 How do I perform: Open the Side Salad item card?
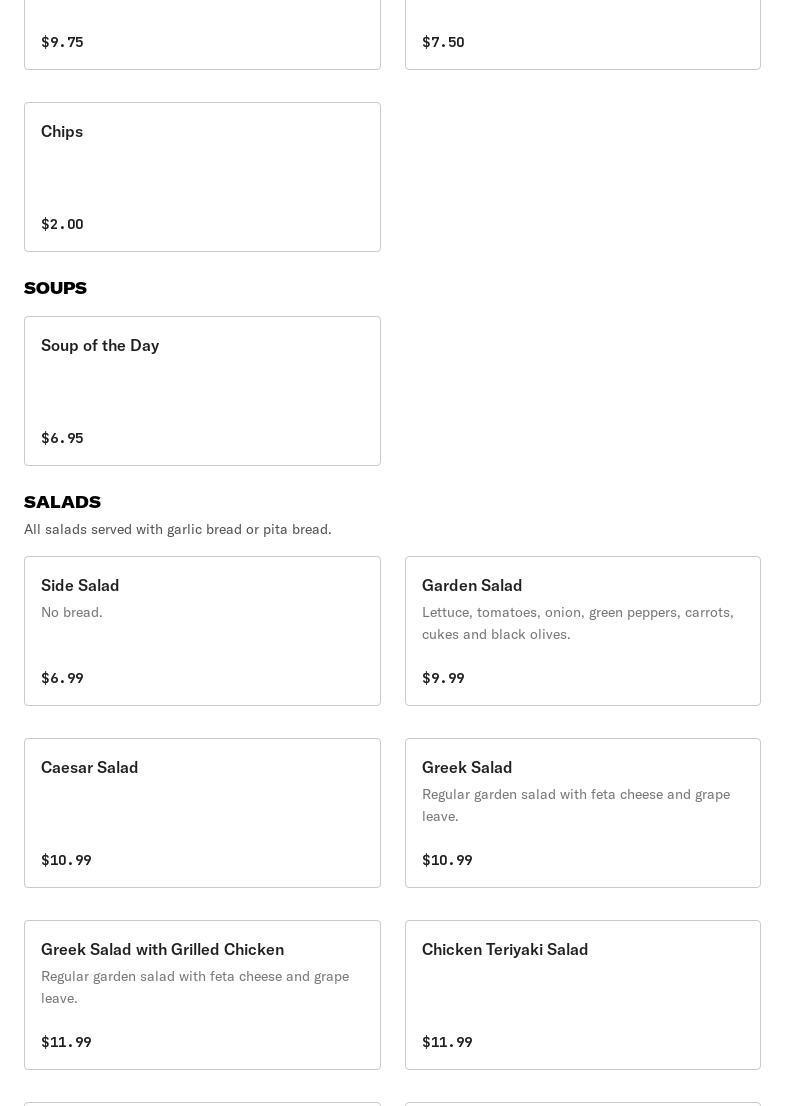pyautogui.click(x=202, y=630)
